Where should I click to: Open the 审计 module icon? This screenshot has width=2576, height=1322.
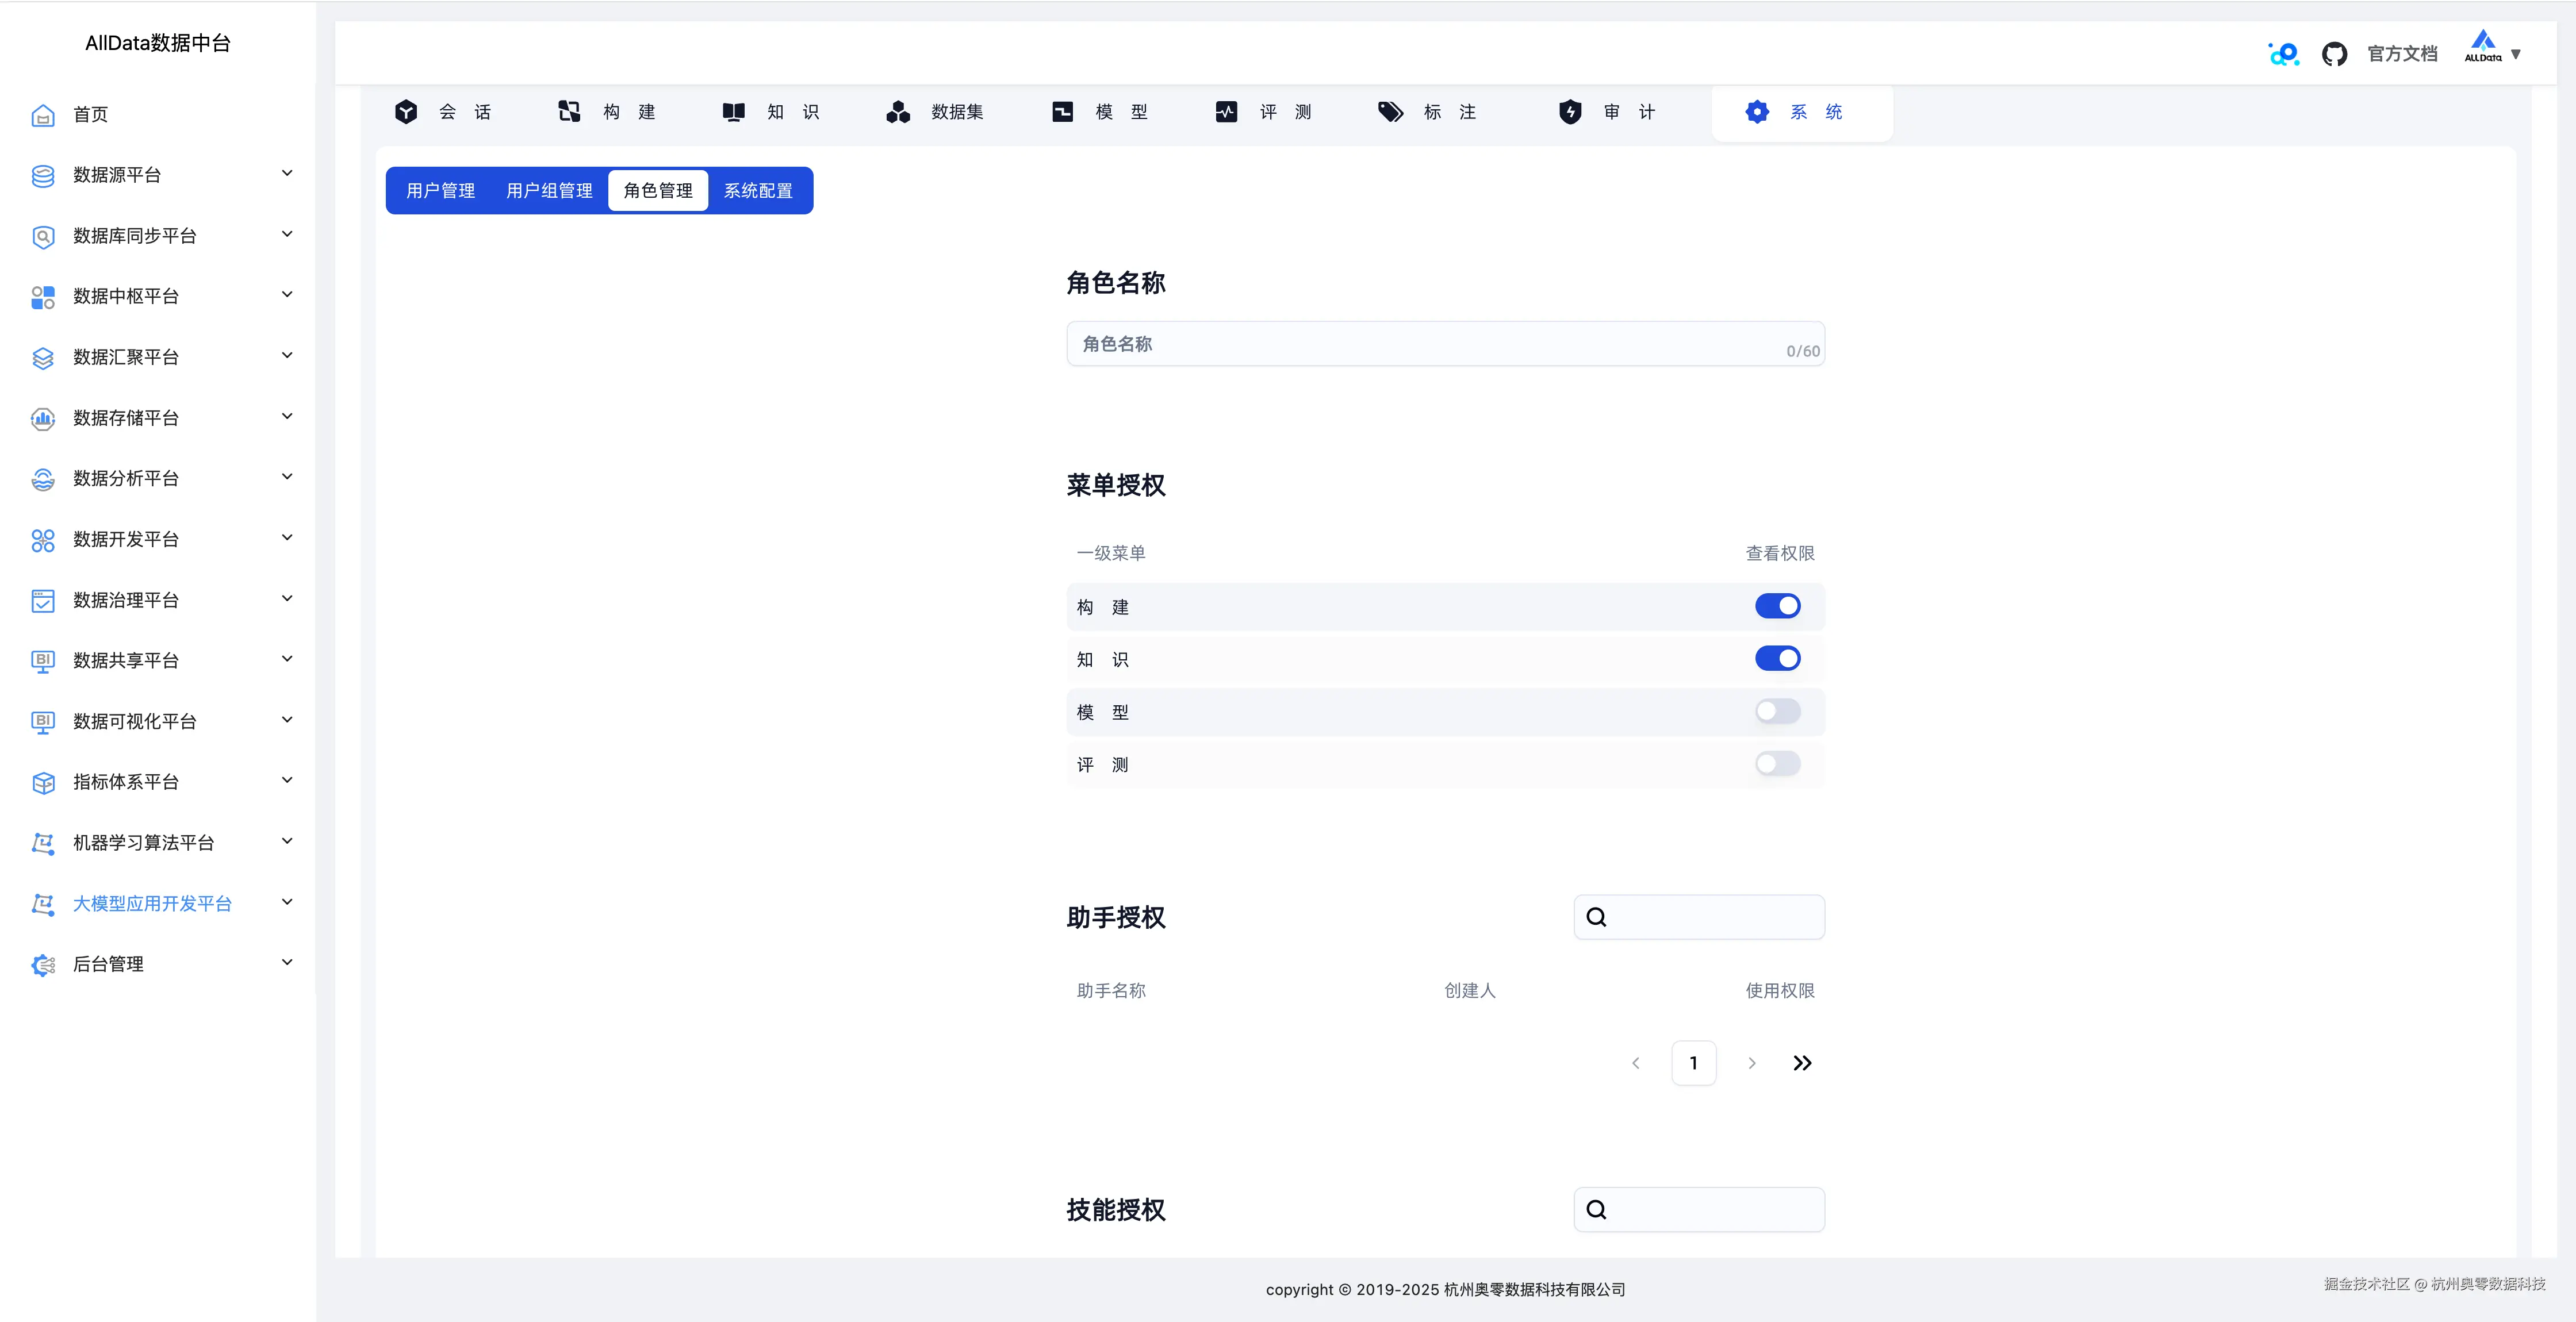(x=1571, y=112)
